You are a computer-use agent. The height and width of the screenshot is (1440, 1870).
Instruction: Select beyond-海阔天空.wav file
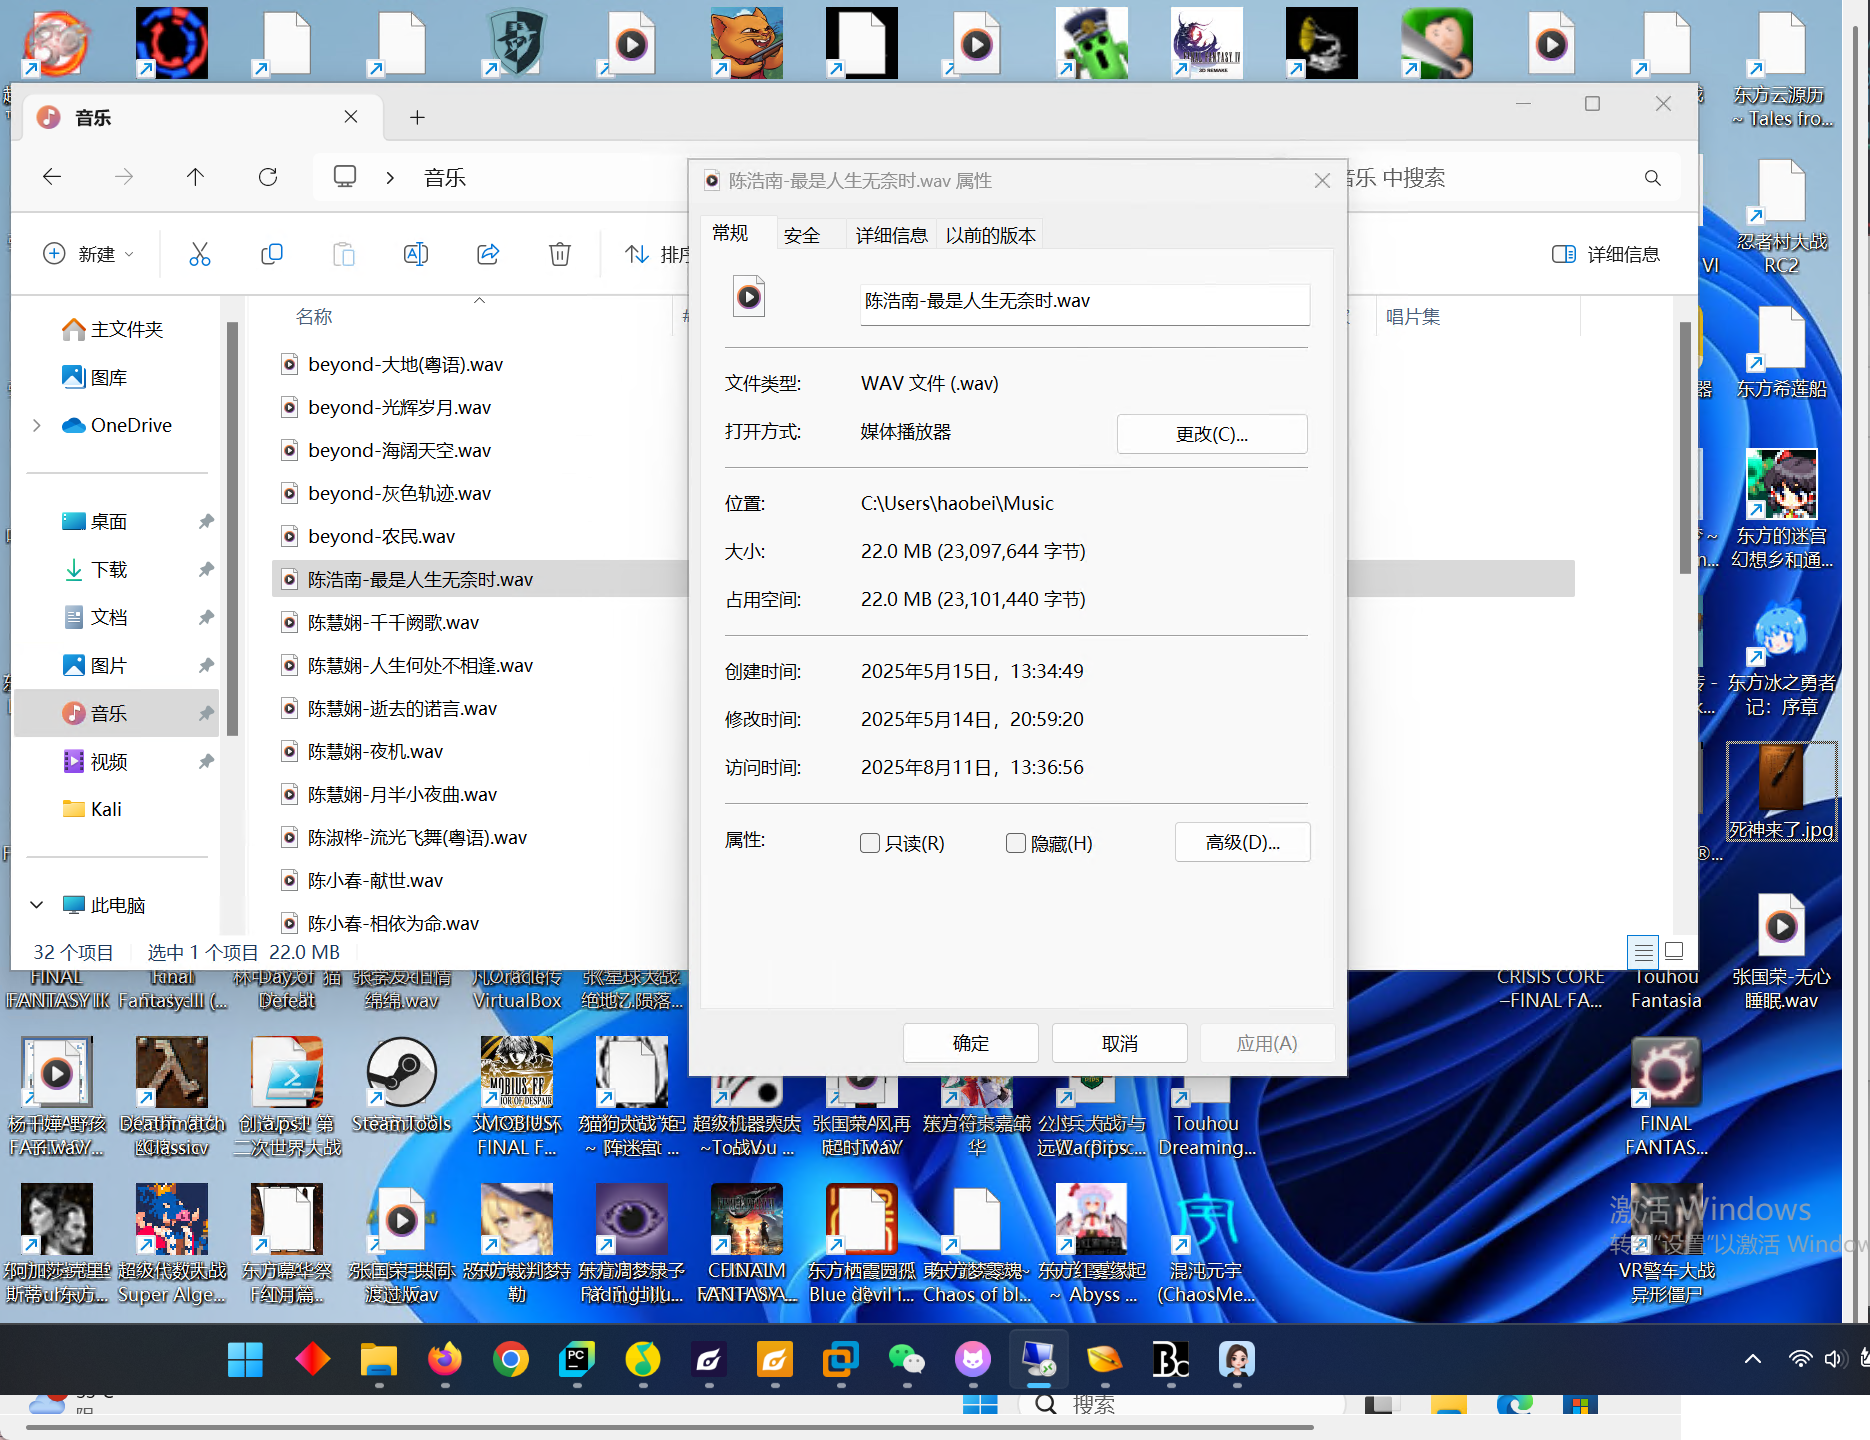399,450
